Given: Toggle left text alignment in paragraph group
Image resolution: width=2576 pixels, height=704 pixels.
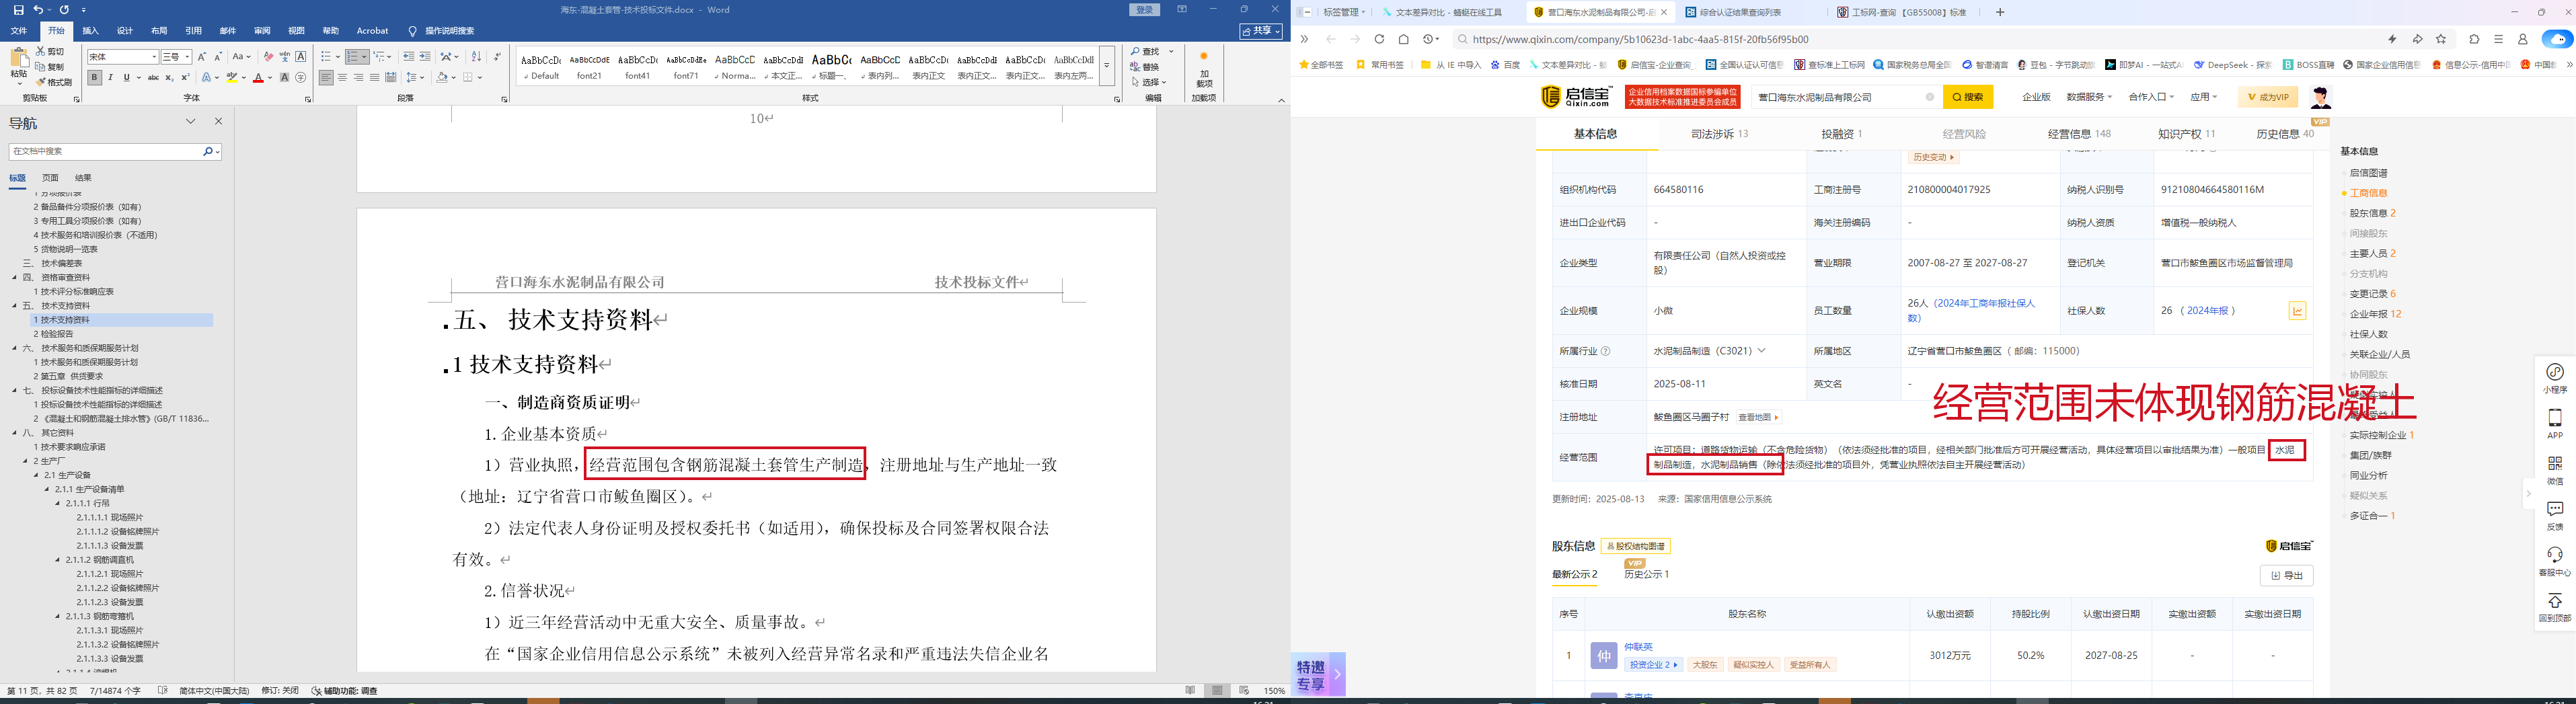Looking at the screenshot, I should (326, 77).
